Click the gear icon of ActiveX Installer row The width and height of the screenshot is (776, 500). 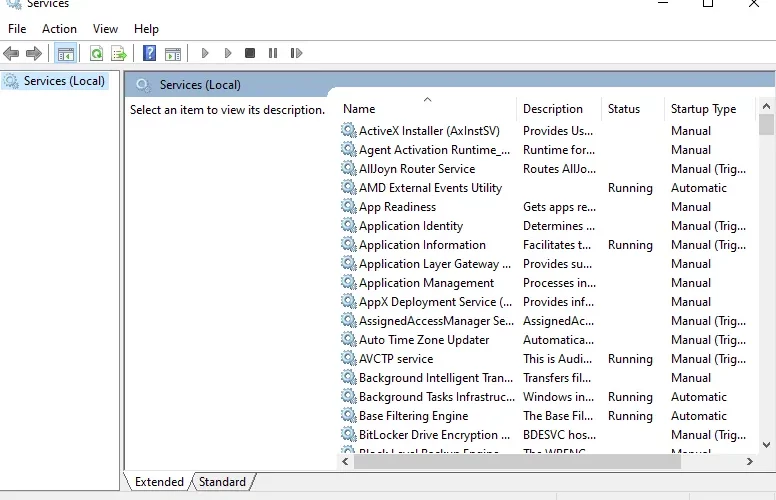tap(348, 130)
